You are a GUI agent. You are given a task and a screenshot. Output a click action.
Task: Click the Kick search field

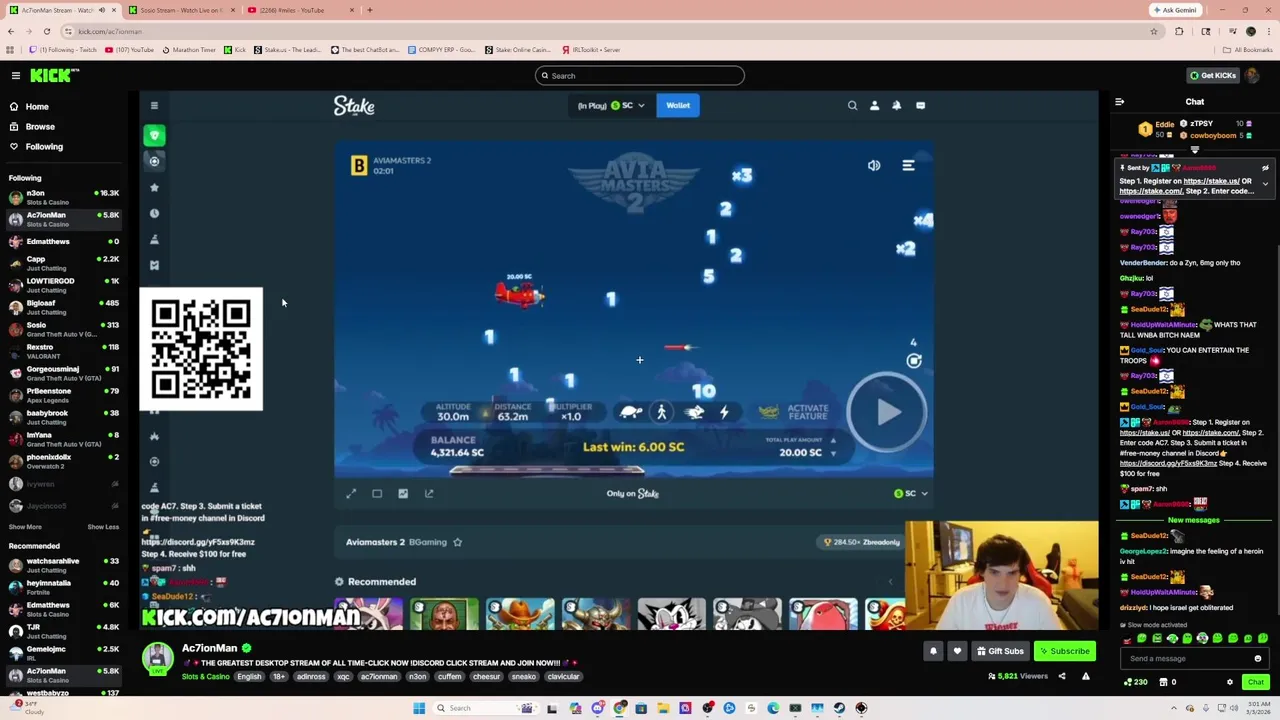640,75
